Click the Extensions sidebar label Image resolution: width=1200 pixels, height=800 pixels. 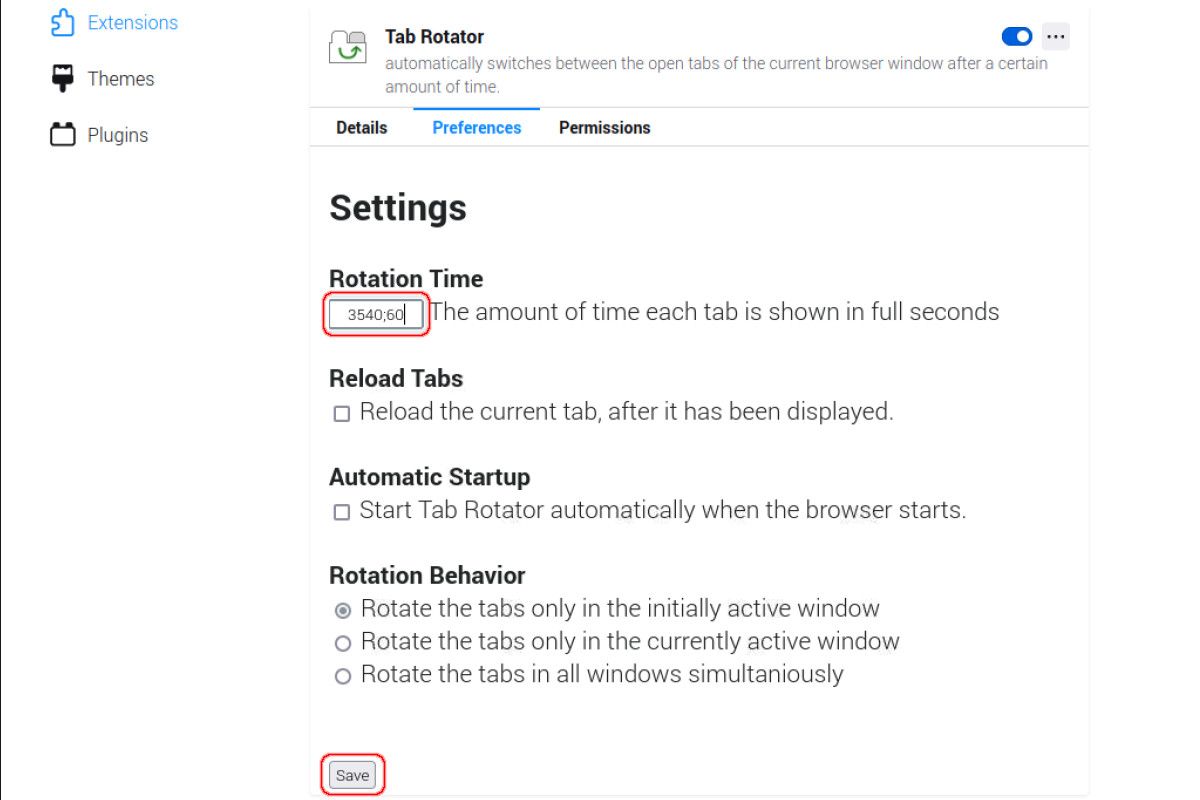click(133, 23)
